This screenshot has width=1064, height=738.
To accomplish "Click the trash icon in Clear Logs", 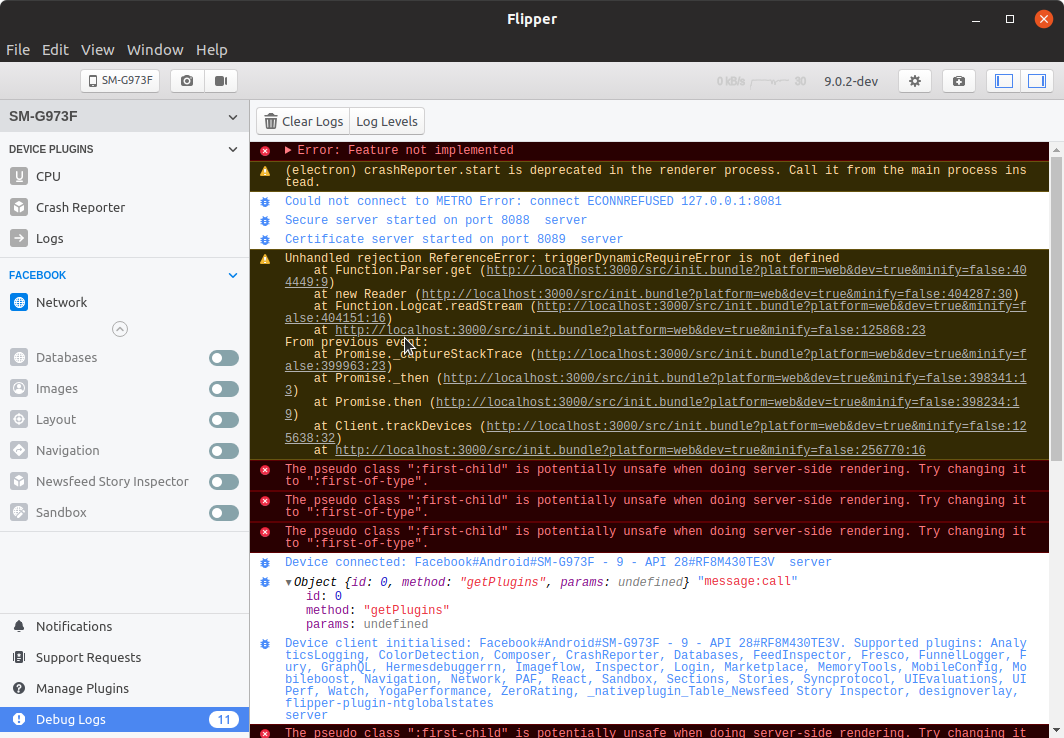I will (x=271, y=121).
